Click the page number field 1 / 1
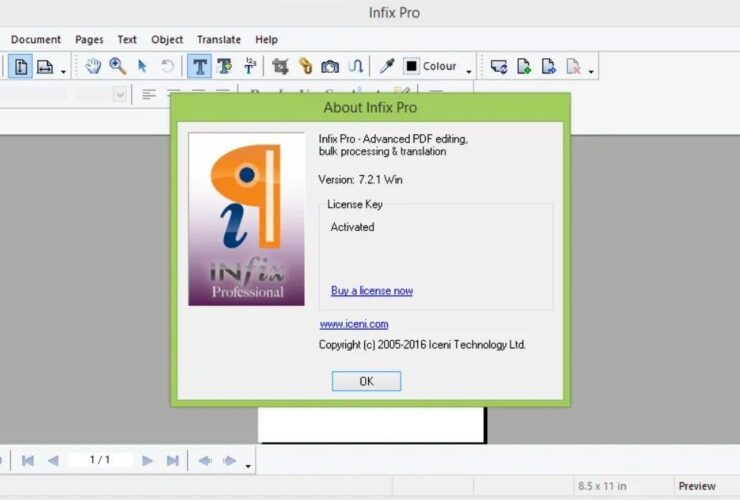 100,459
